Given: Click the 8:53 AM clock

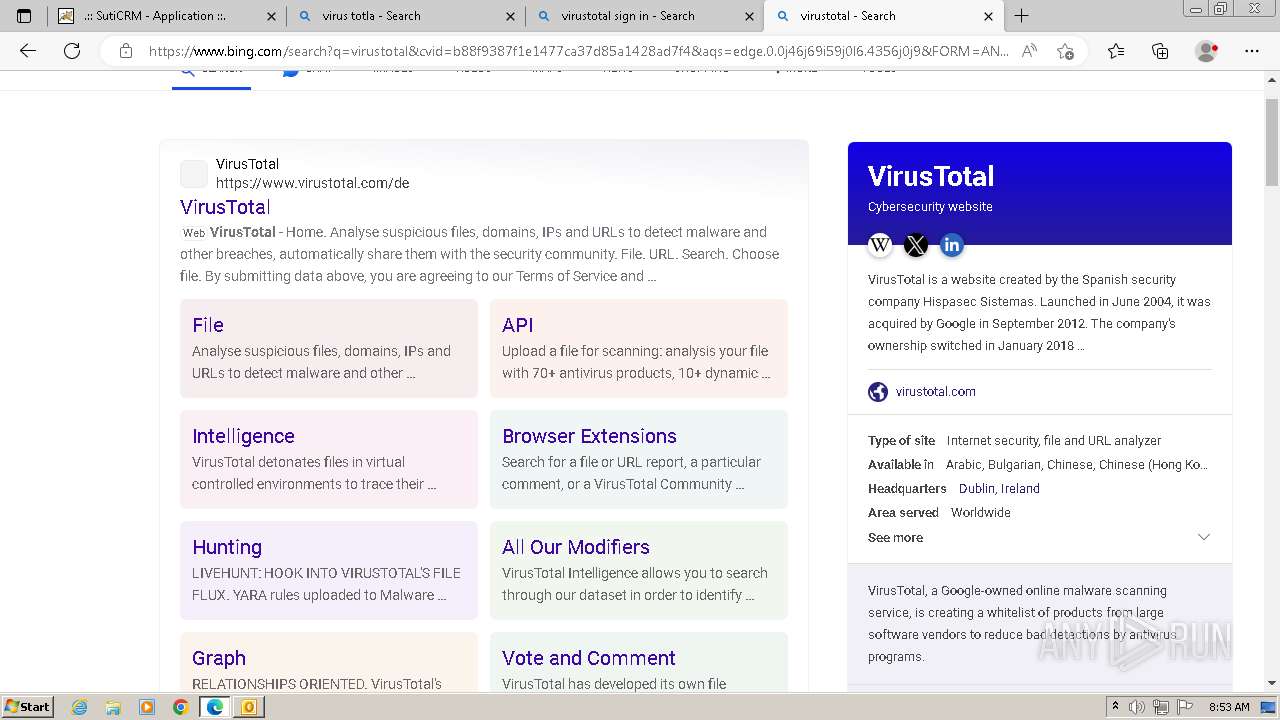Looking at the screenshot, I should click(1229, 707).
